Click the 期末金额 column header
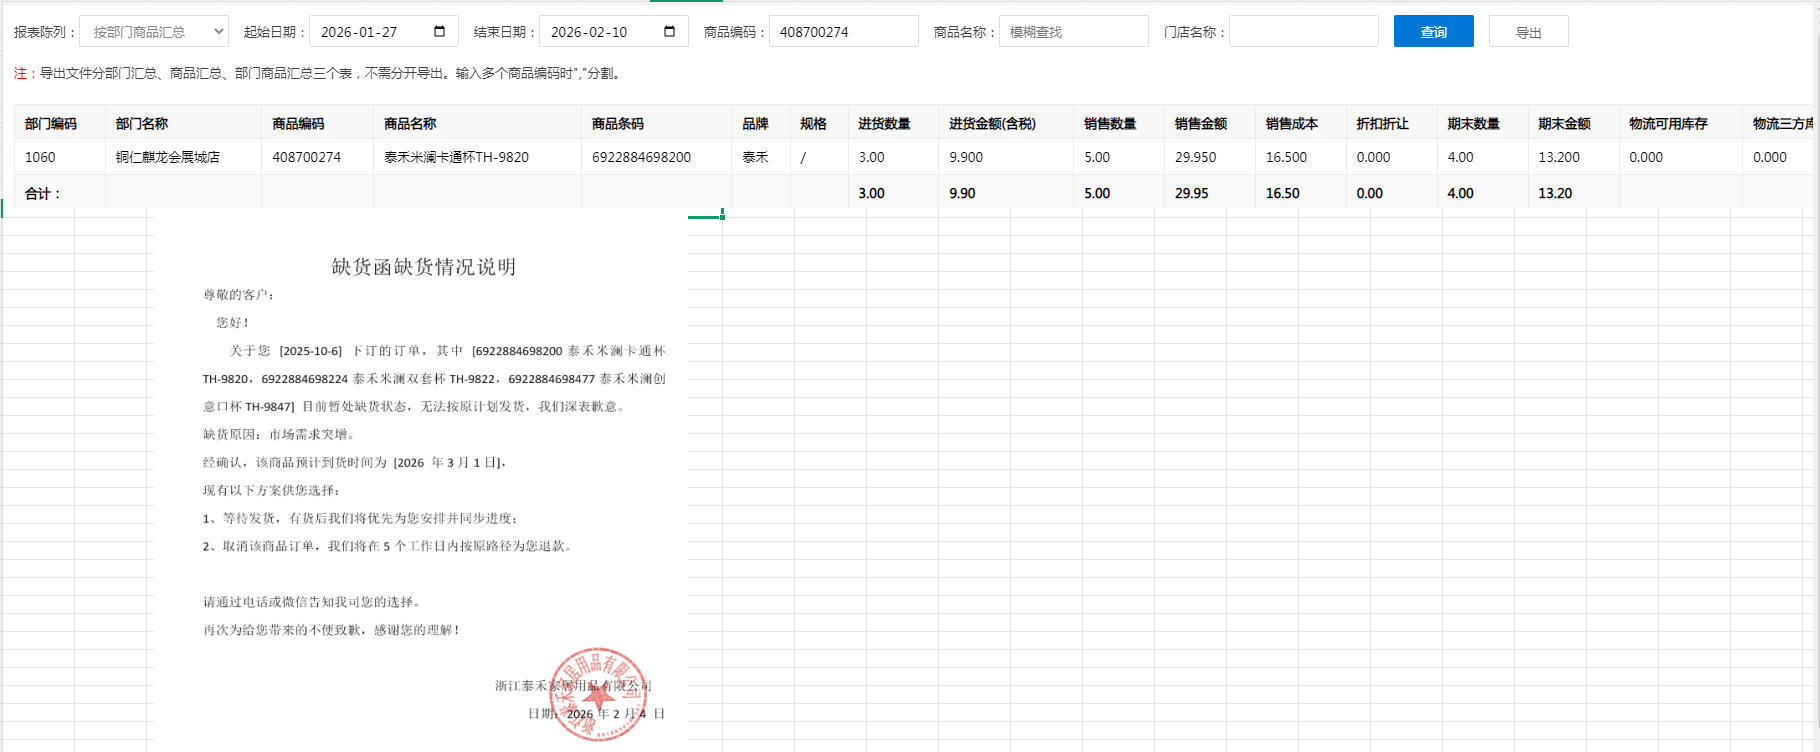 1564,124
